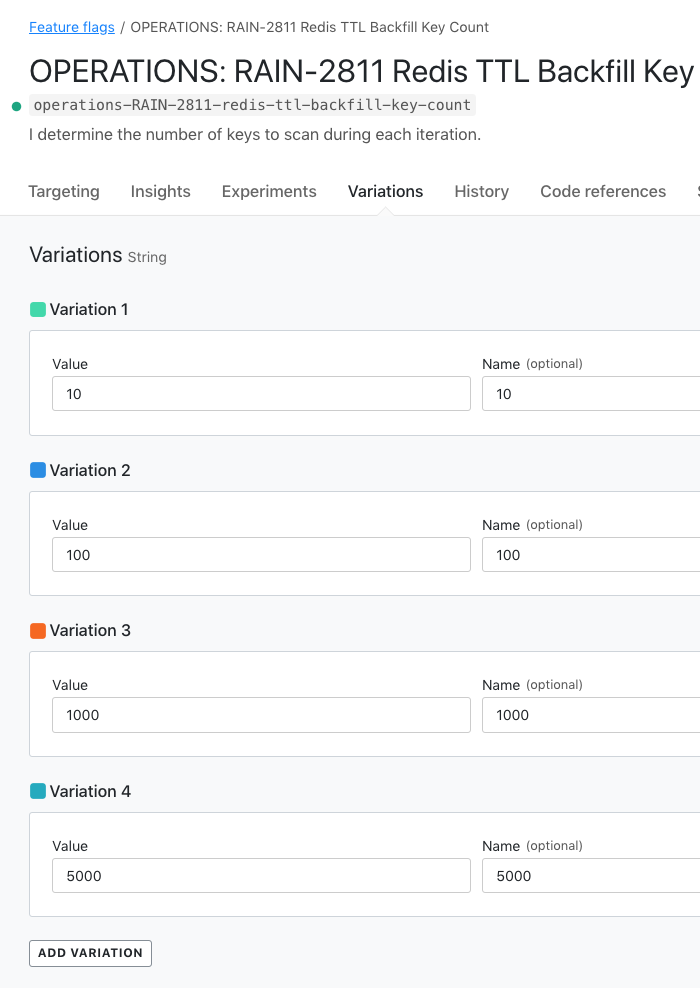This screenshot has width=700, height=988.
Task: Click the green Variation 1 color swatch
Action: 37,309
